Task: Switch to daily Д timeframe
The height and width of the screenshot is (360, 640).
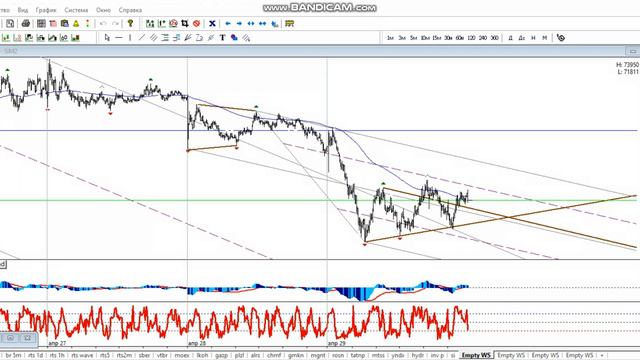Action: [x=510, y=38]
